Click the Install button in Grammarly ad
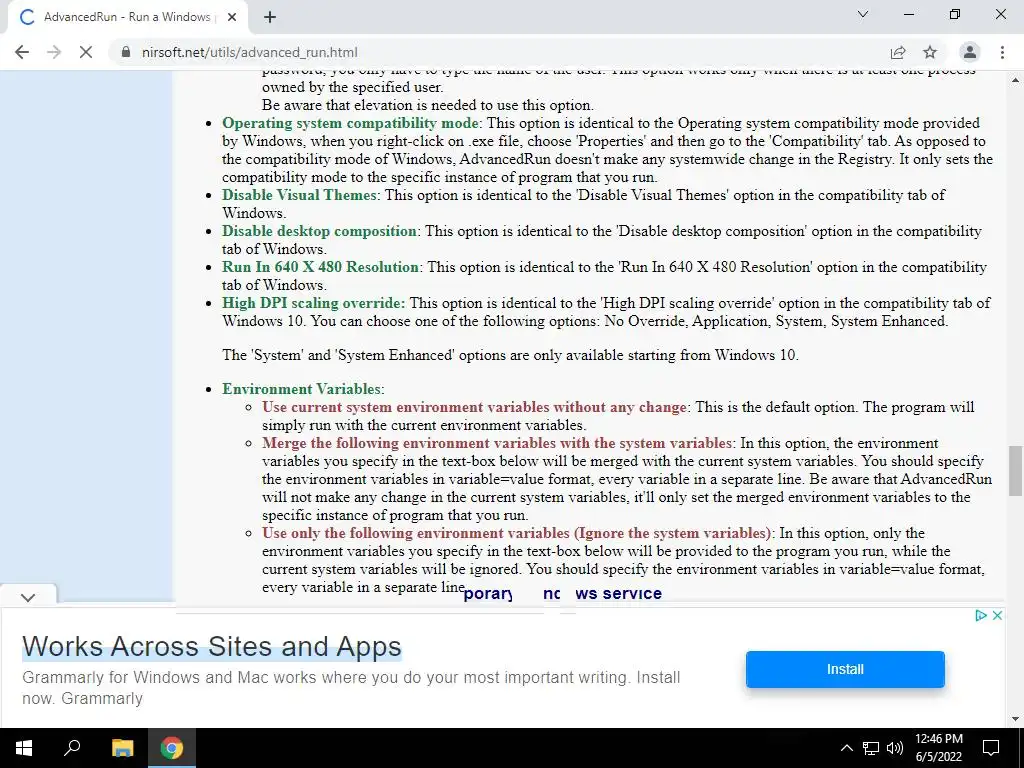1024x768 pixels. [845, 669]
